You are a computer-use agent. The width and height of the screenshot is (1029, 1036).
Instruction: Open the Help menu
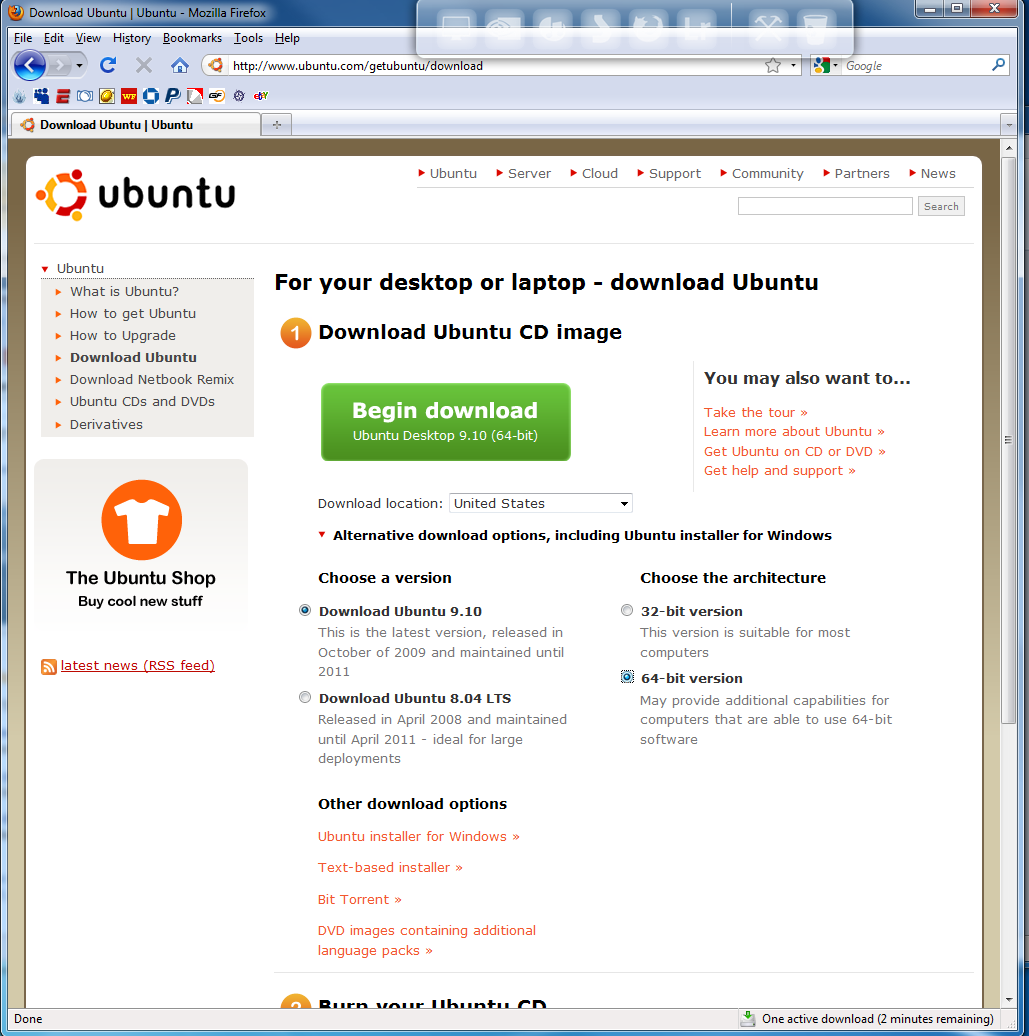(x=287, y=38)
